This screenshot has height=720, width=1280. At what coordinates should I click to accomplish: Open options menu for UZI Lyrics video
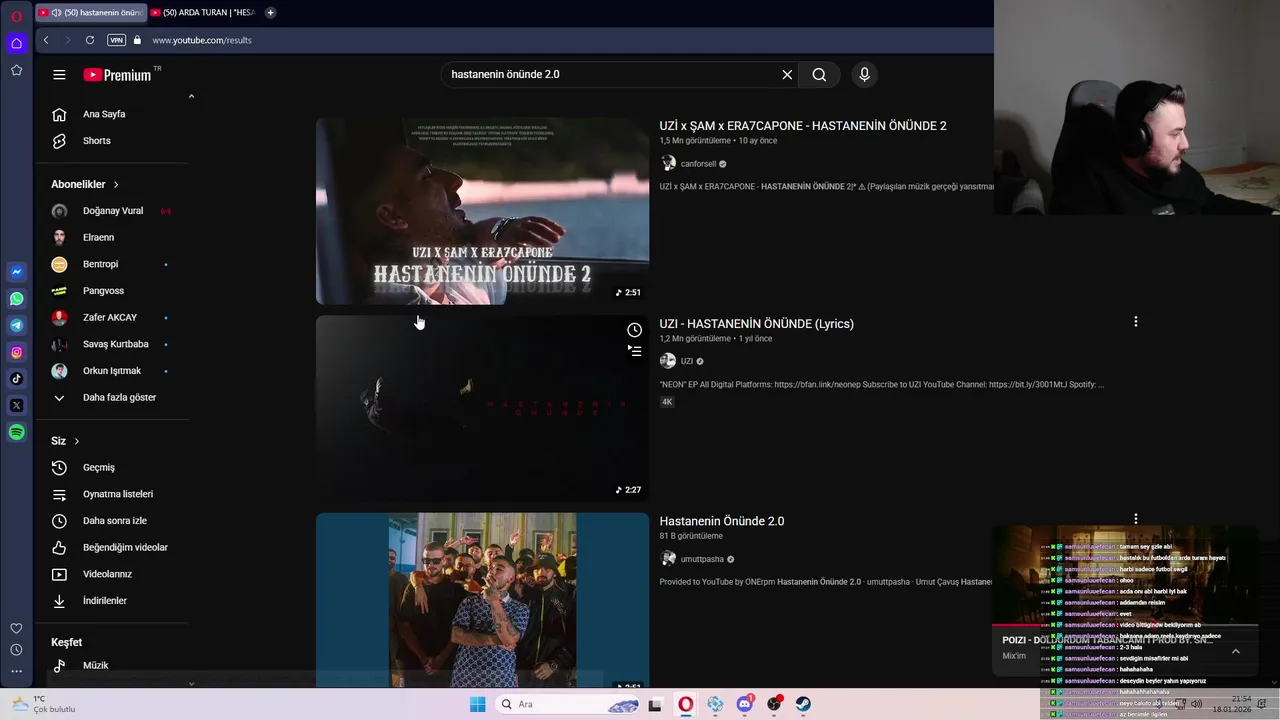point(1135,322)
